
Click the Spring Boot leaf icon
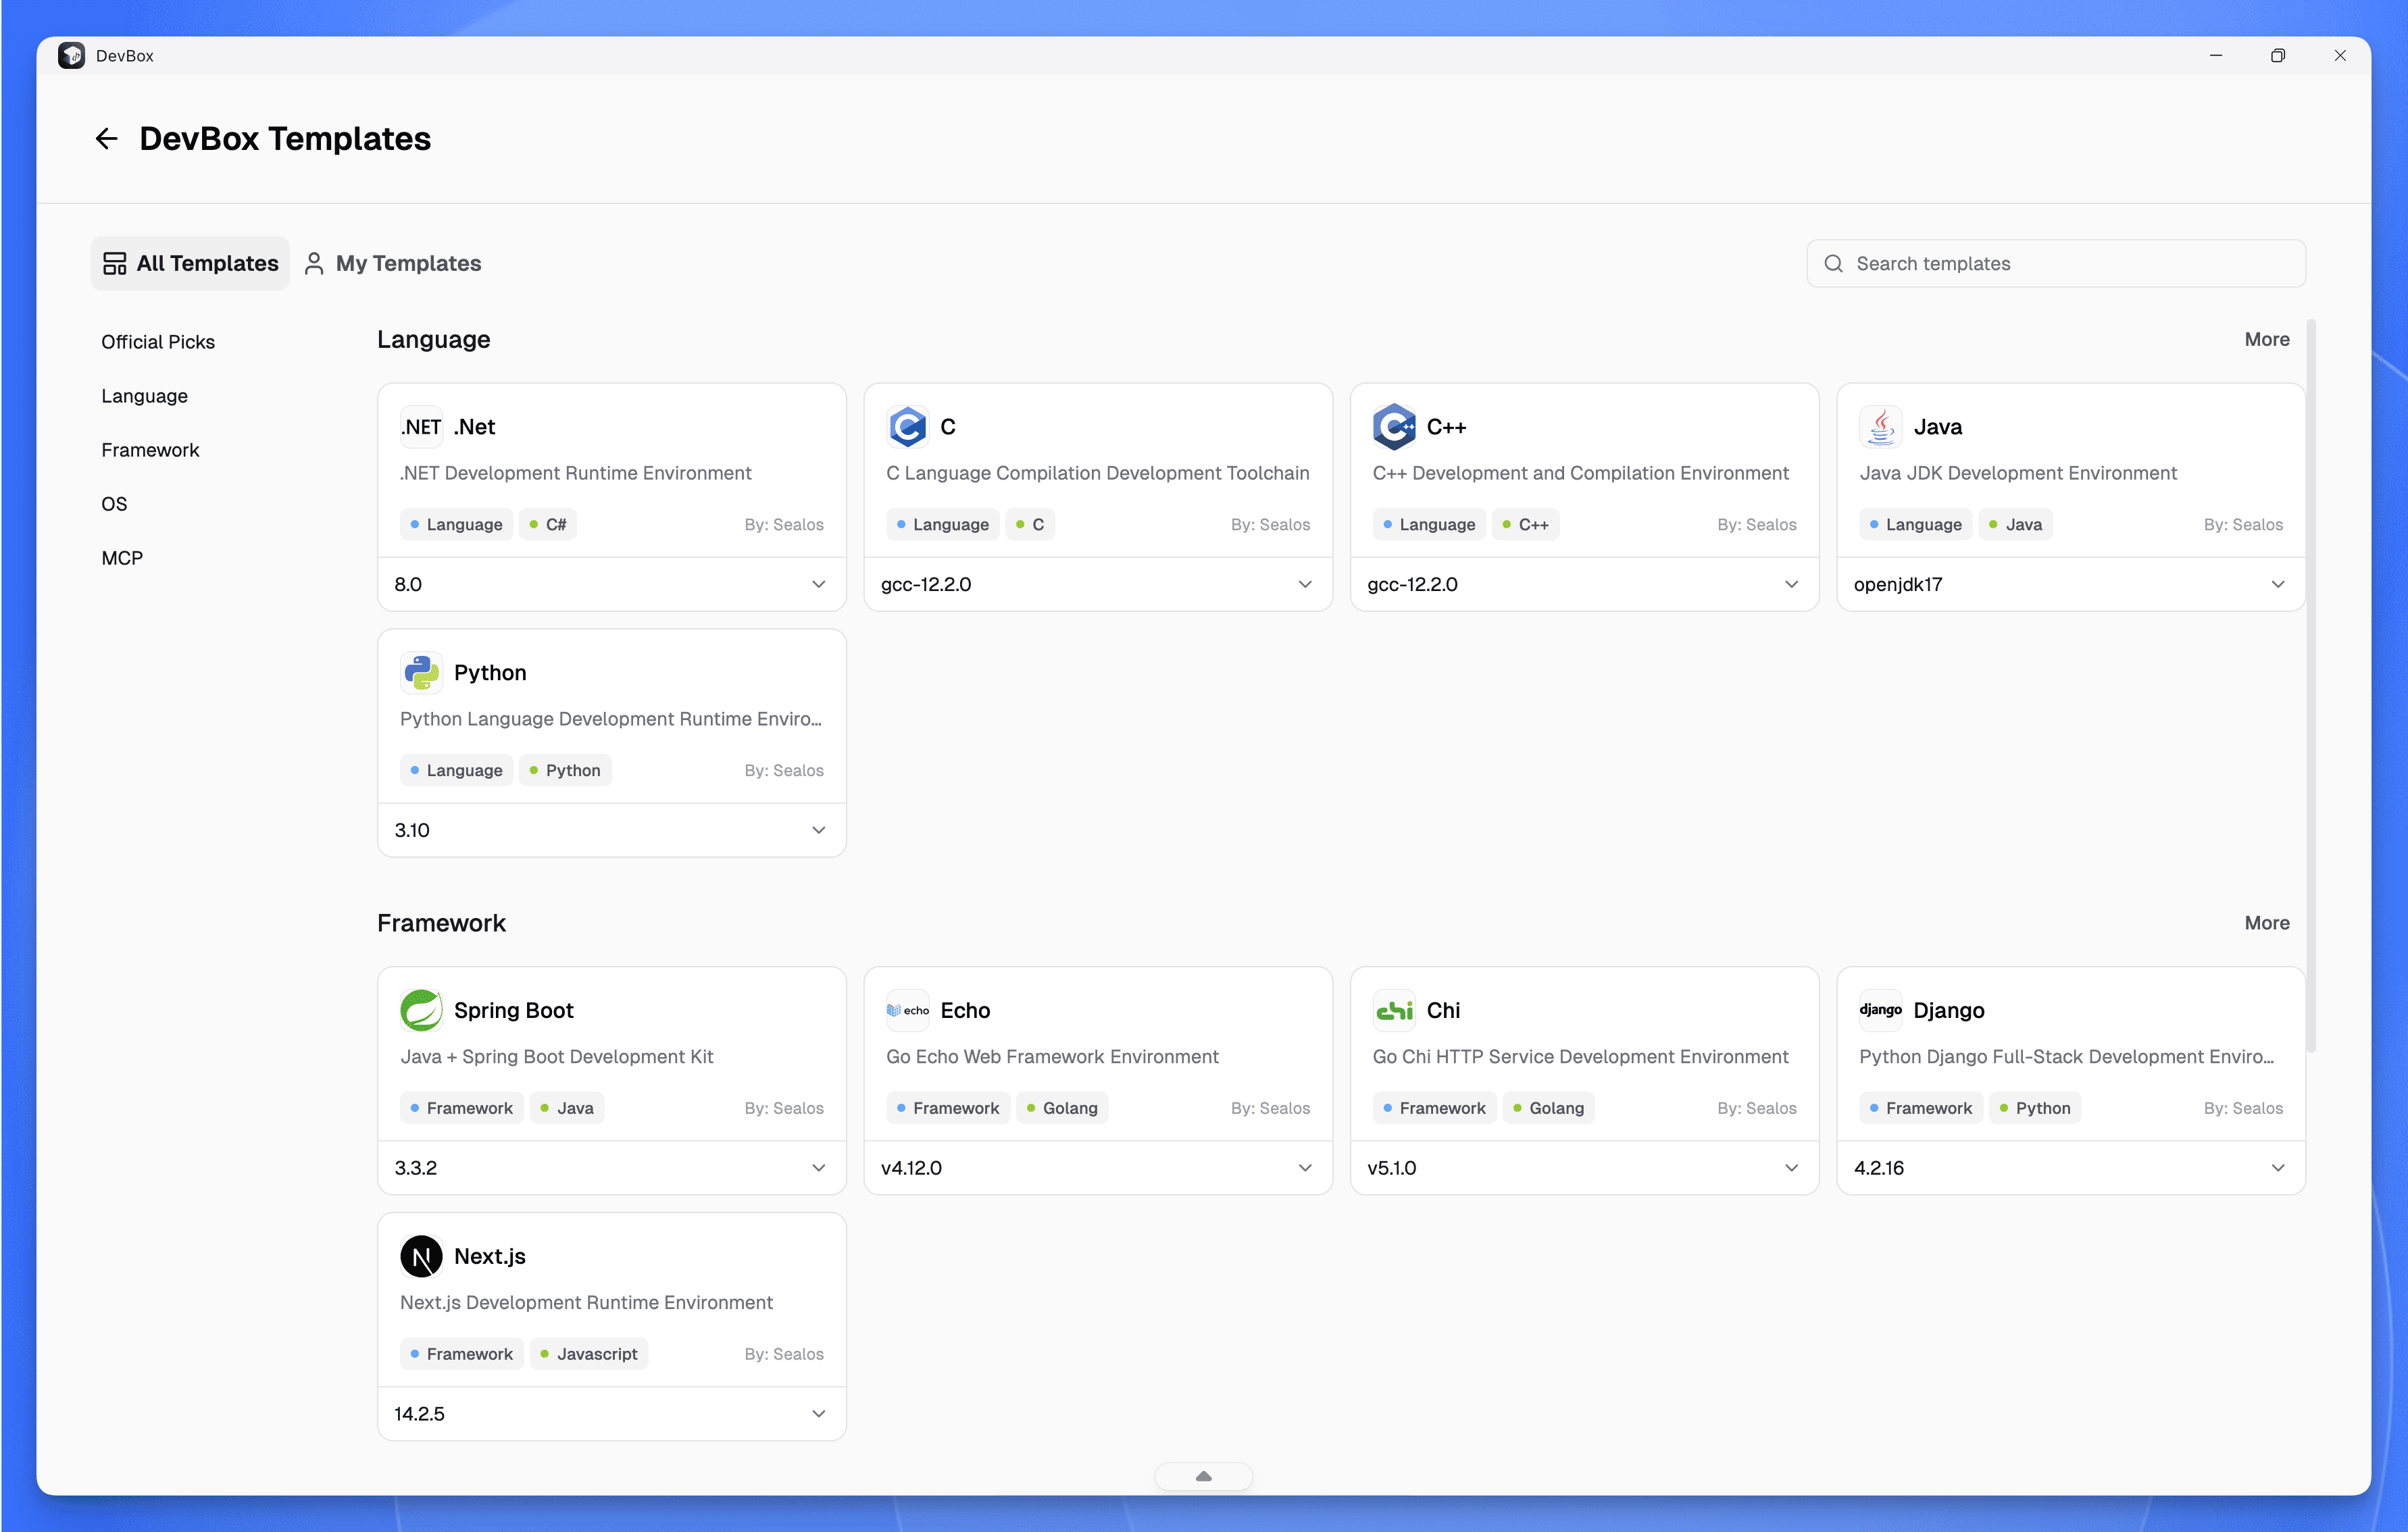tap(421, 1010)
